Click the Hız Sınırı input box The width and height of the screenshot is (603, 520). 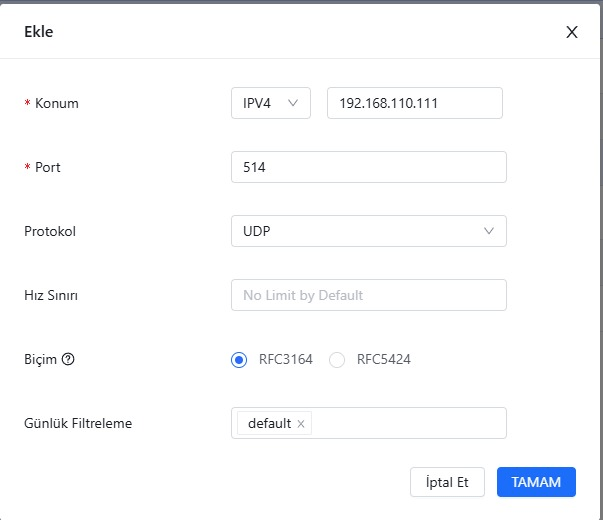point(368,295)
